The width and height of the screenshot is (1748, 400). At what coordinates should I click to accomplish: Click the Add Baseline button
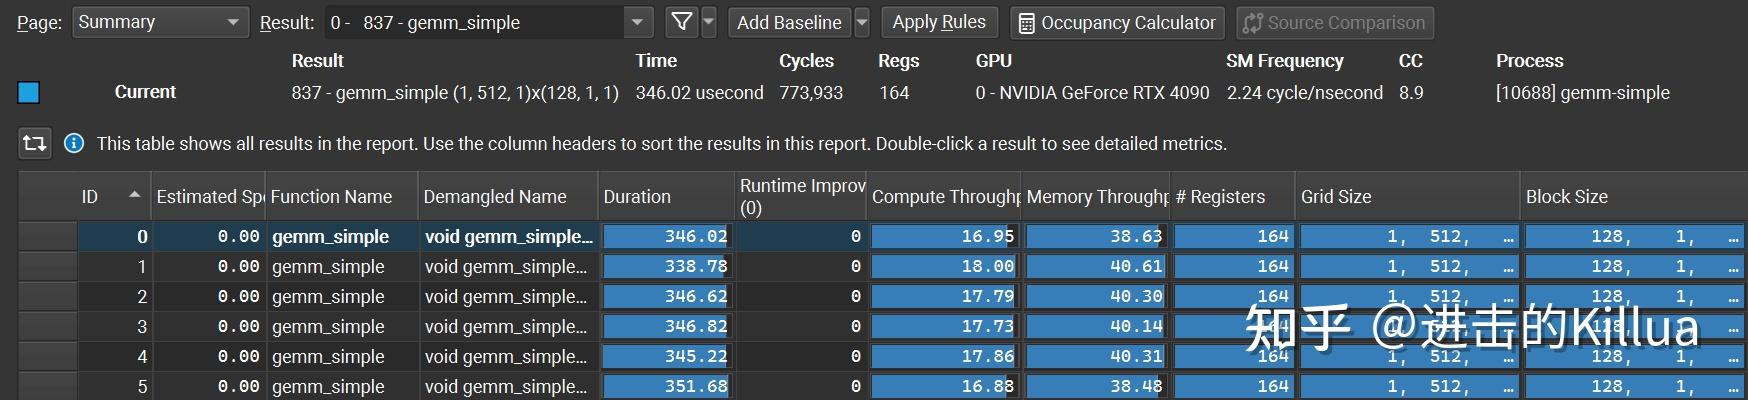[788, 22]
